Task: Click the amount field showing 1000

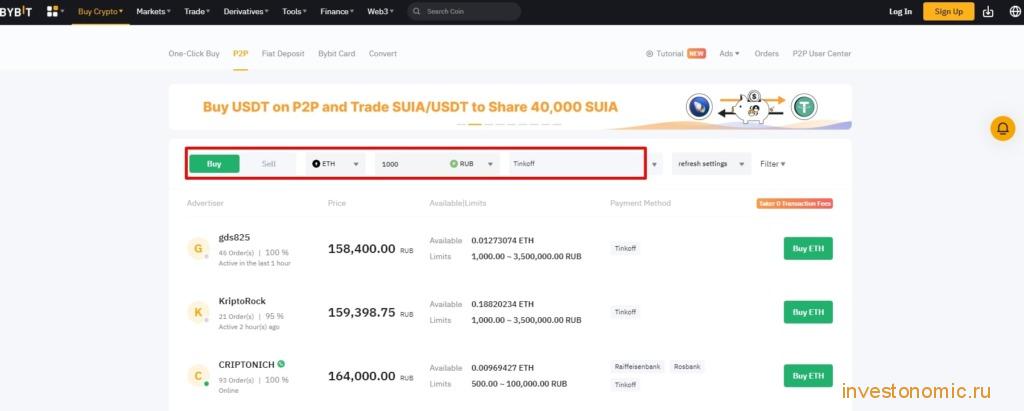Action: (x=410, y=164)
